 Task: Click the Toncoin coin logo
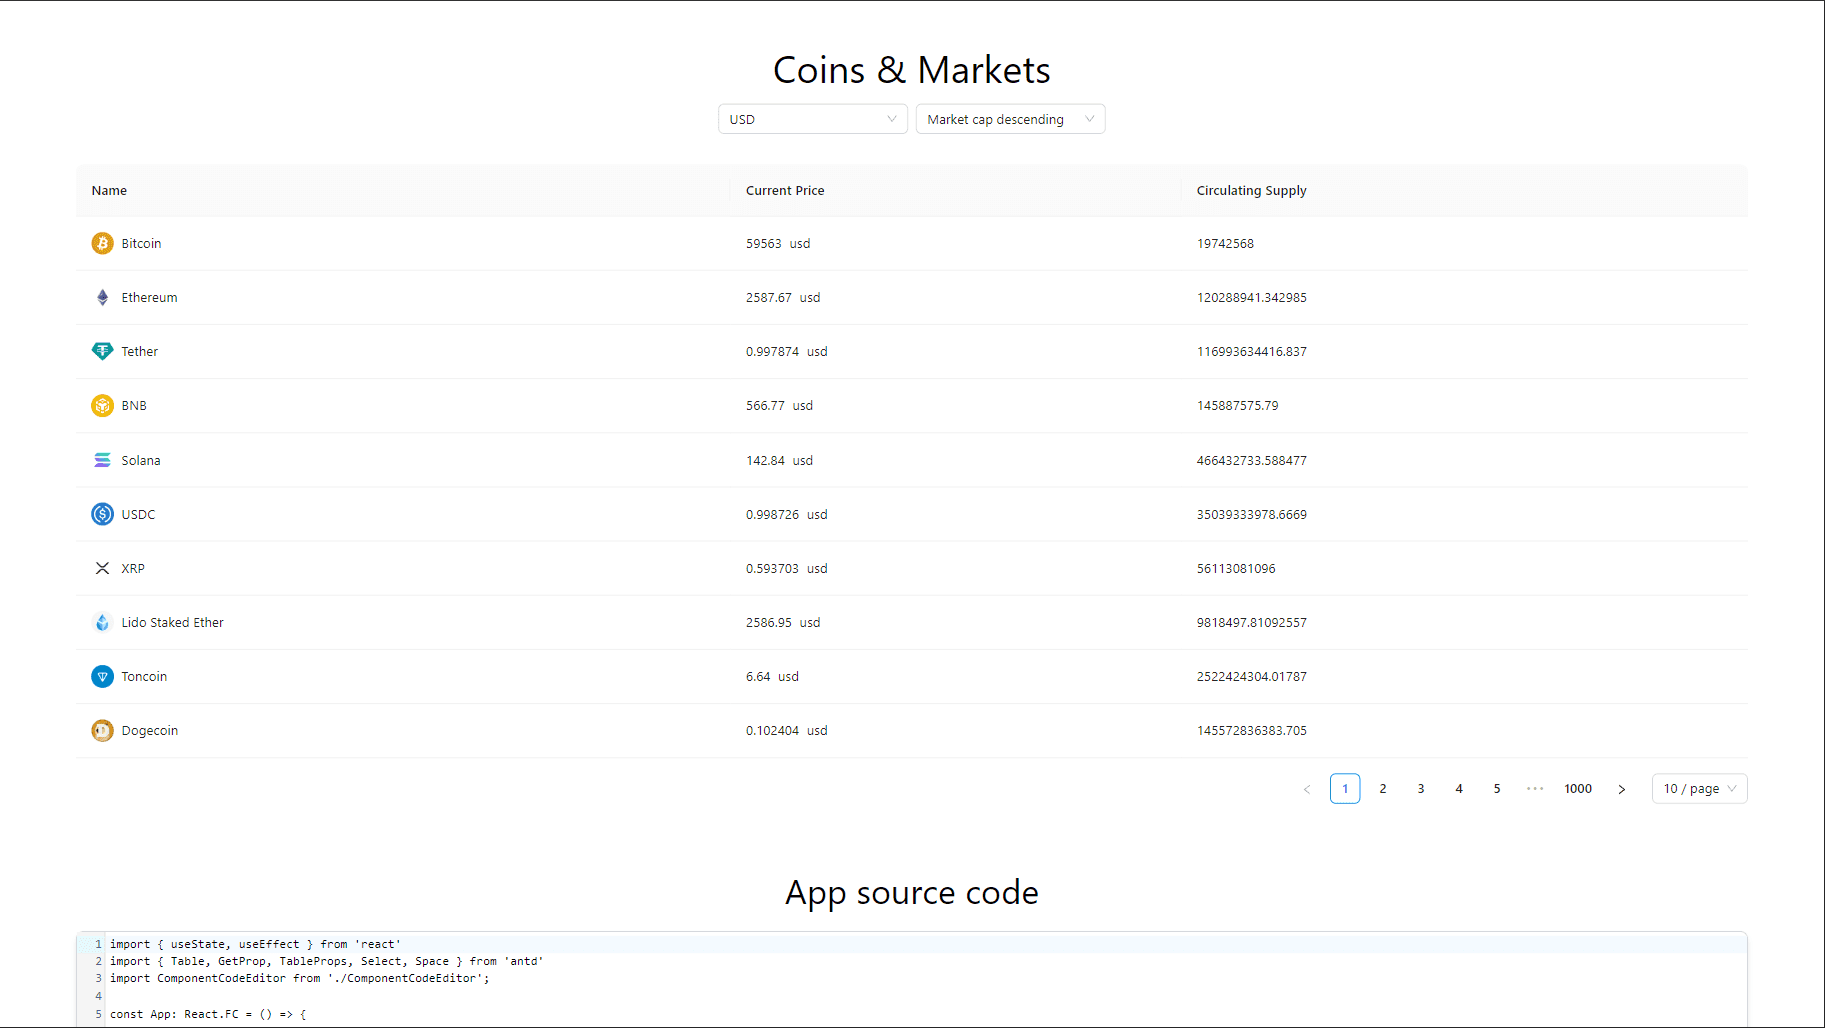click(102, 676)
